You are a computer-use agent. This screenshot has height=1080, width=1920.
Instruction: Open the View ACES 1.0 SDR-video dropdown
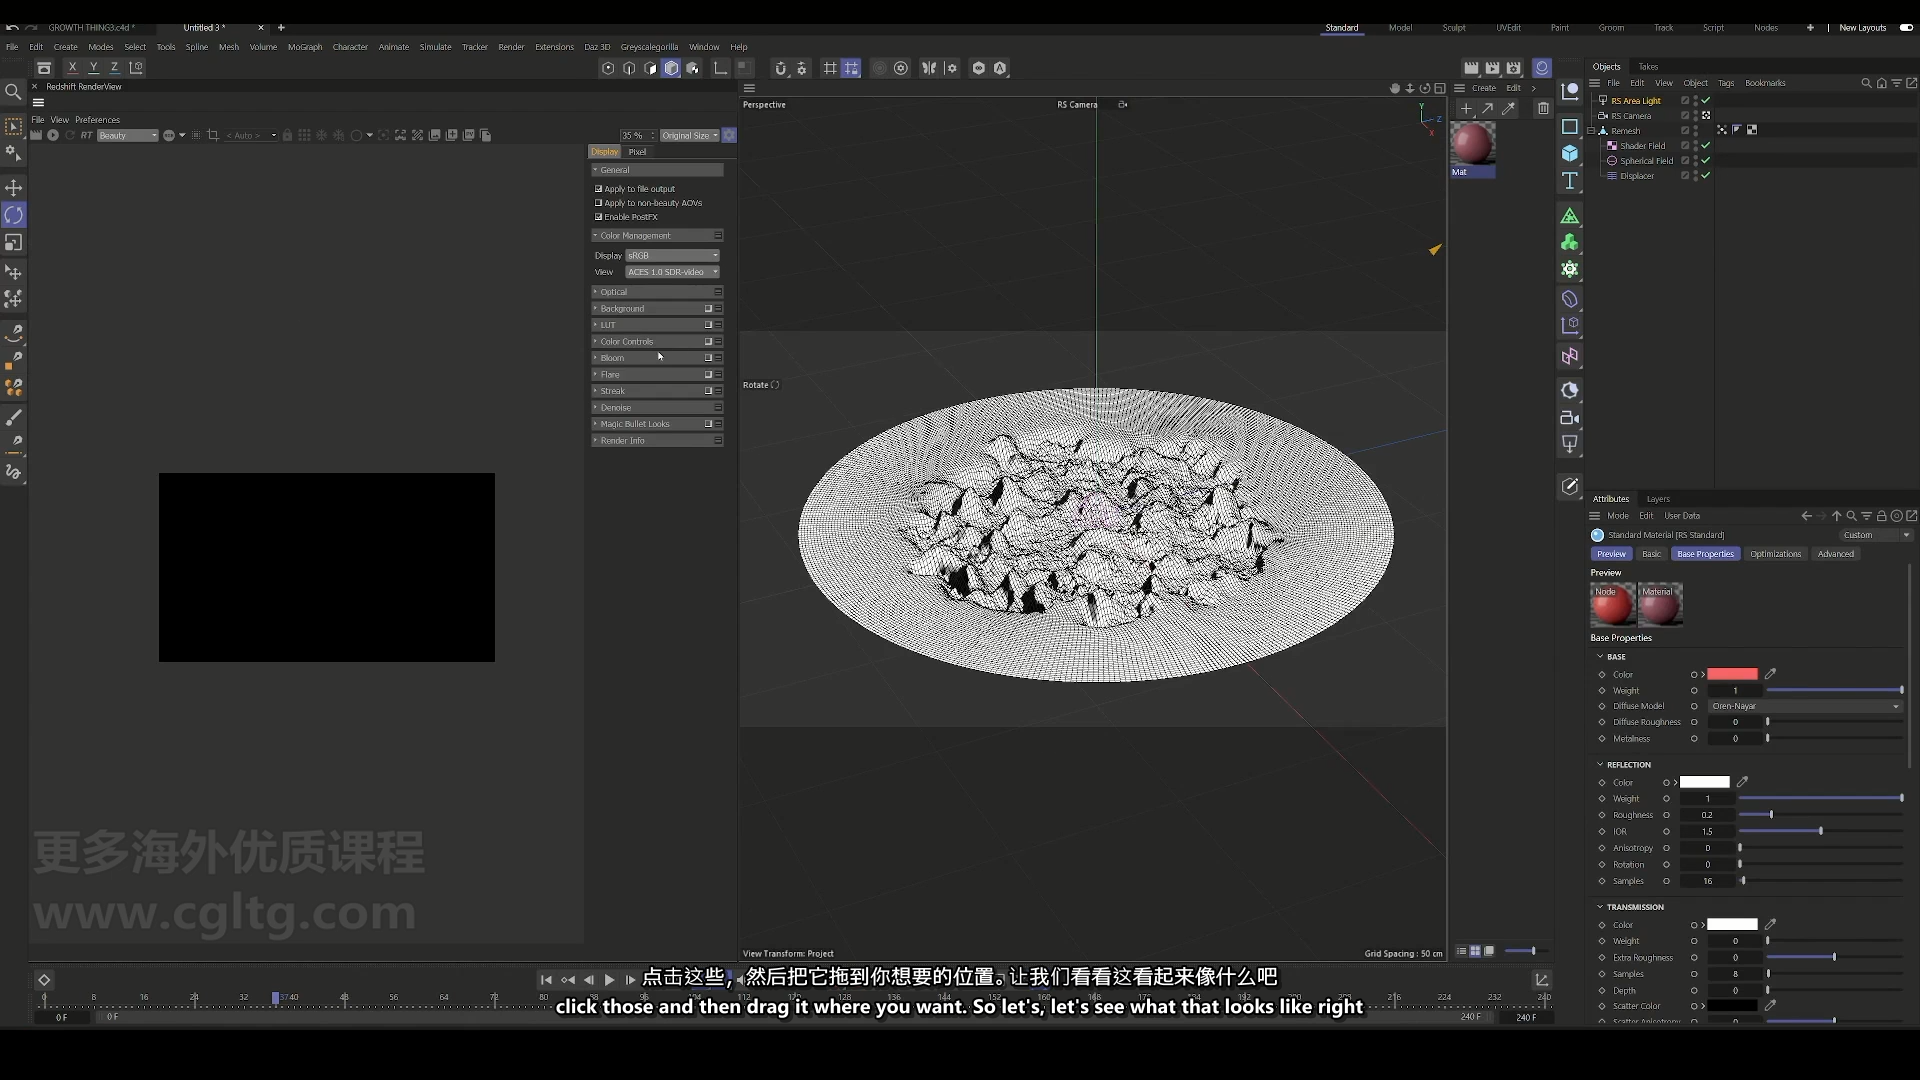click(672, 272)
